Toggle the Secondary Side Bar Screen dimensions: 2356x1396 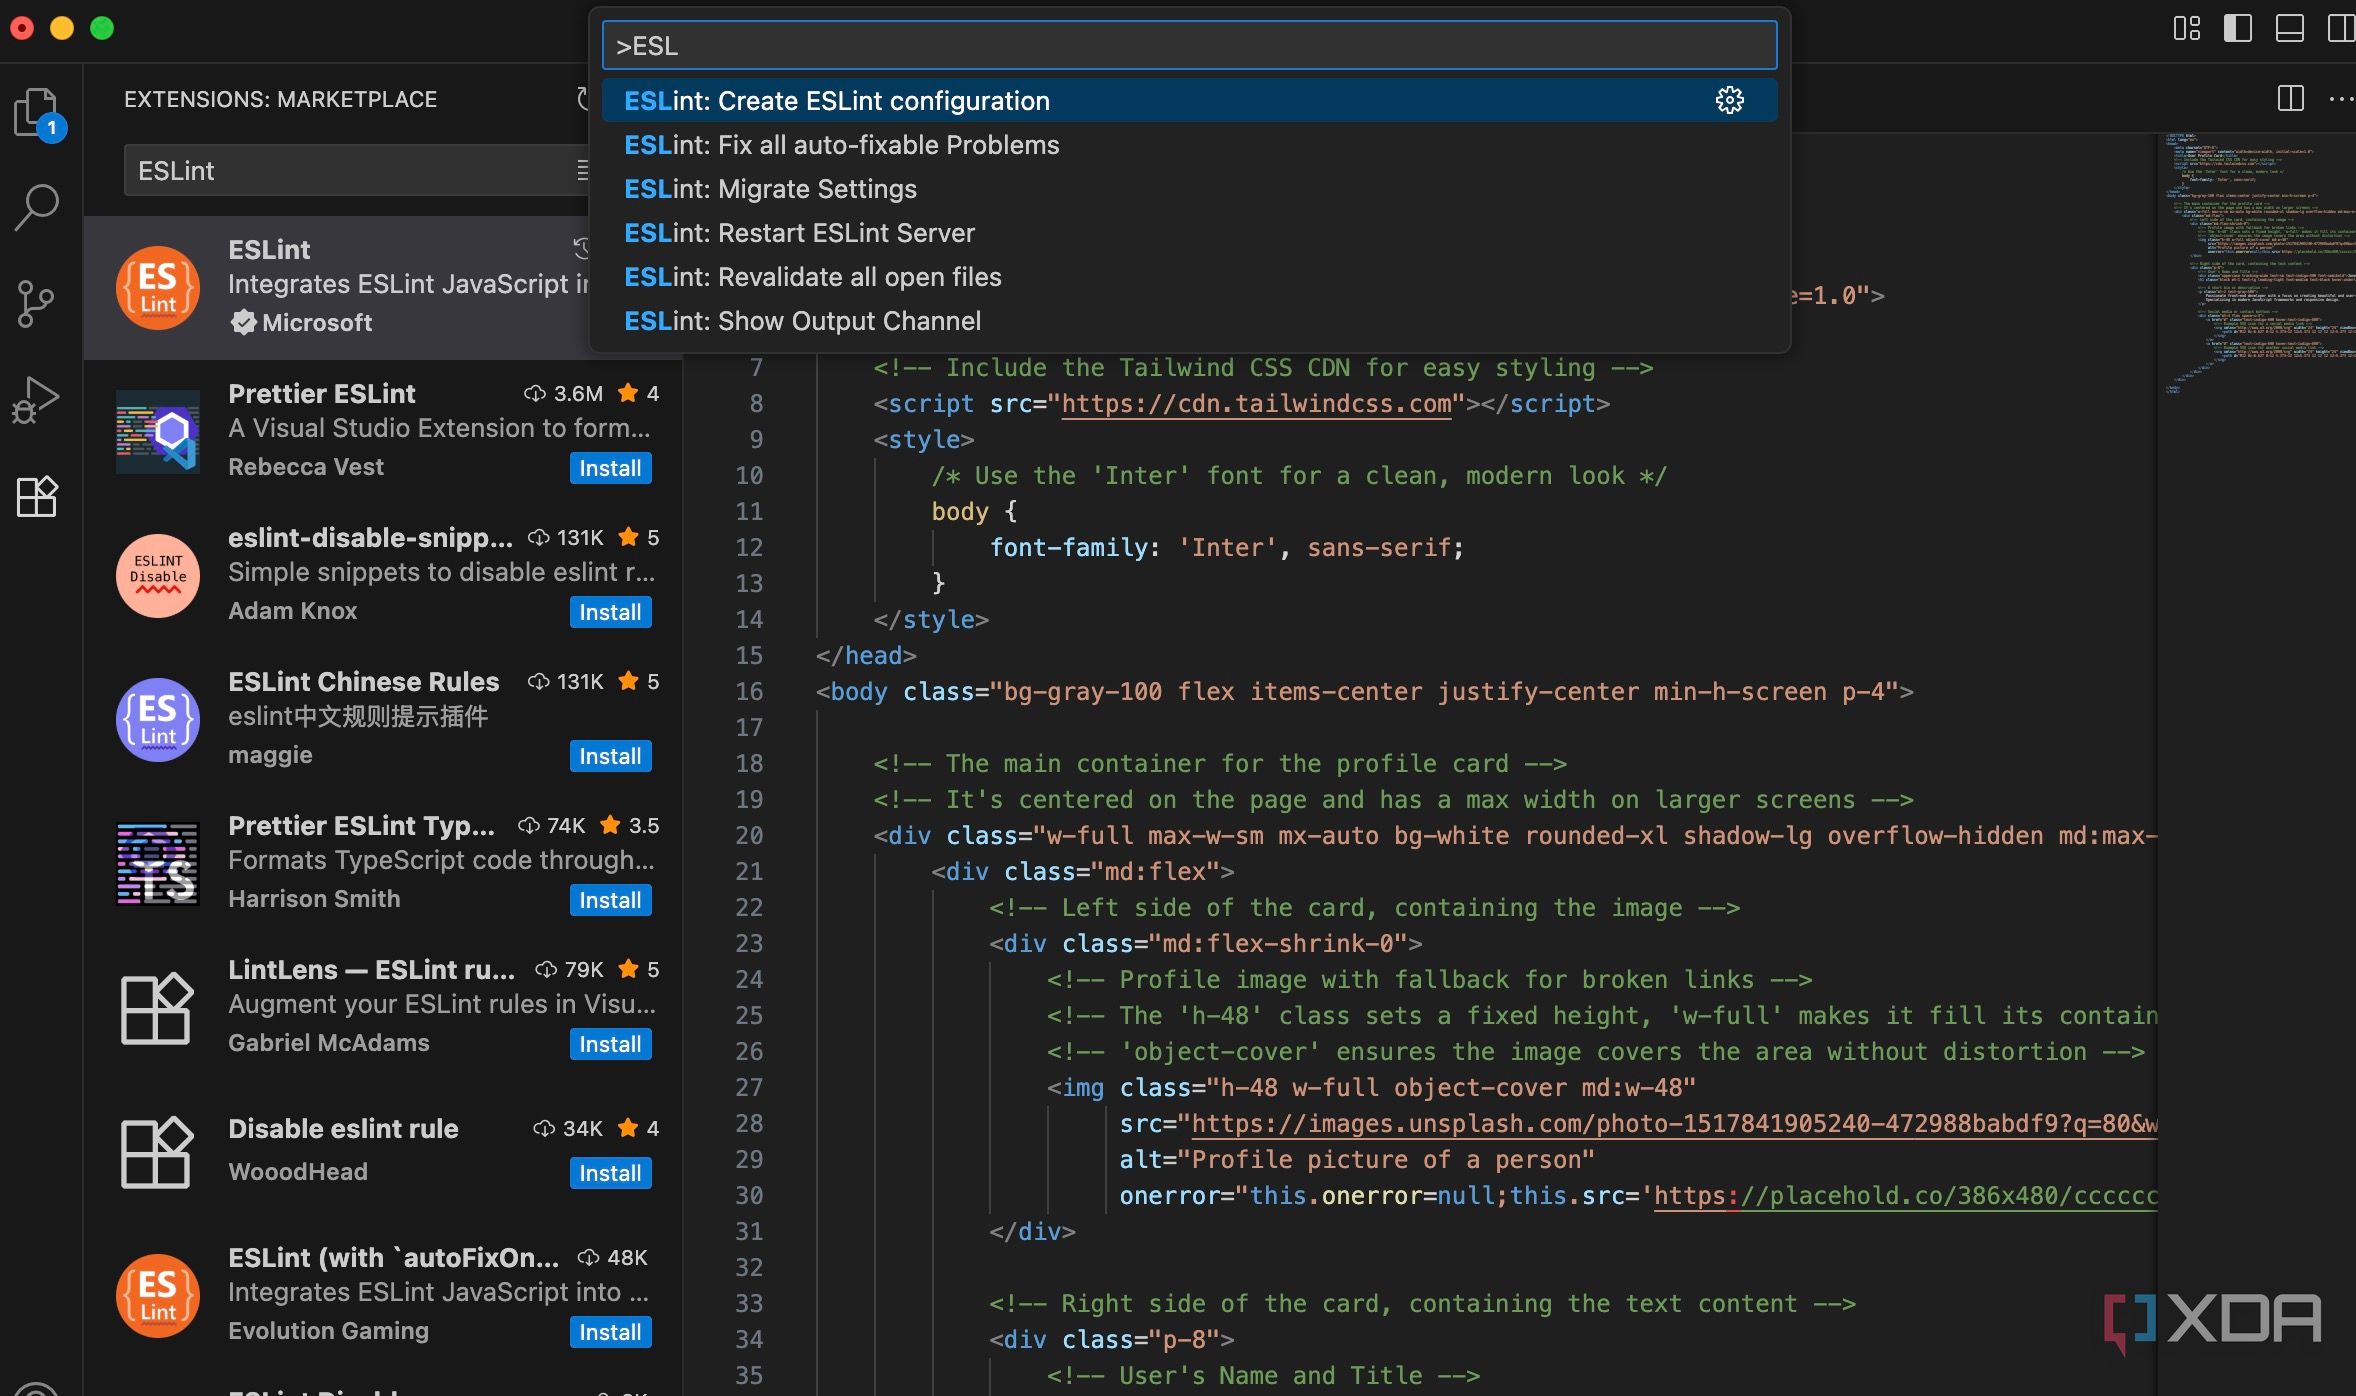click(2340, 28)
